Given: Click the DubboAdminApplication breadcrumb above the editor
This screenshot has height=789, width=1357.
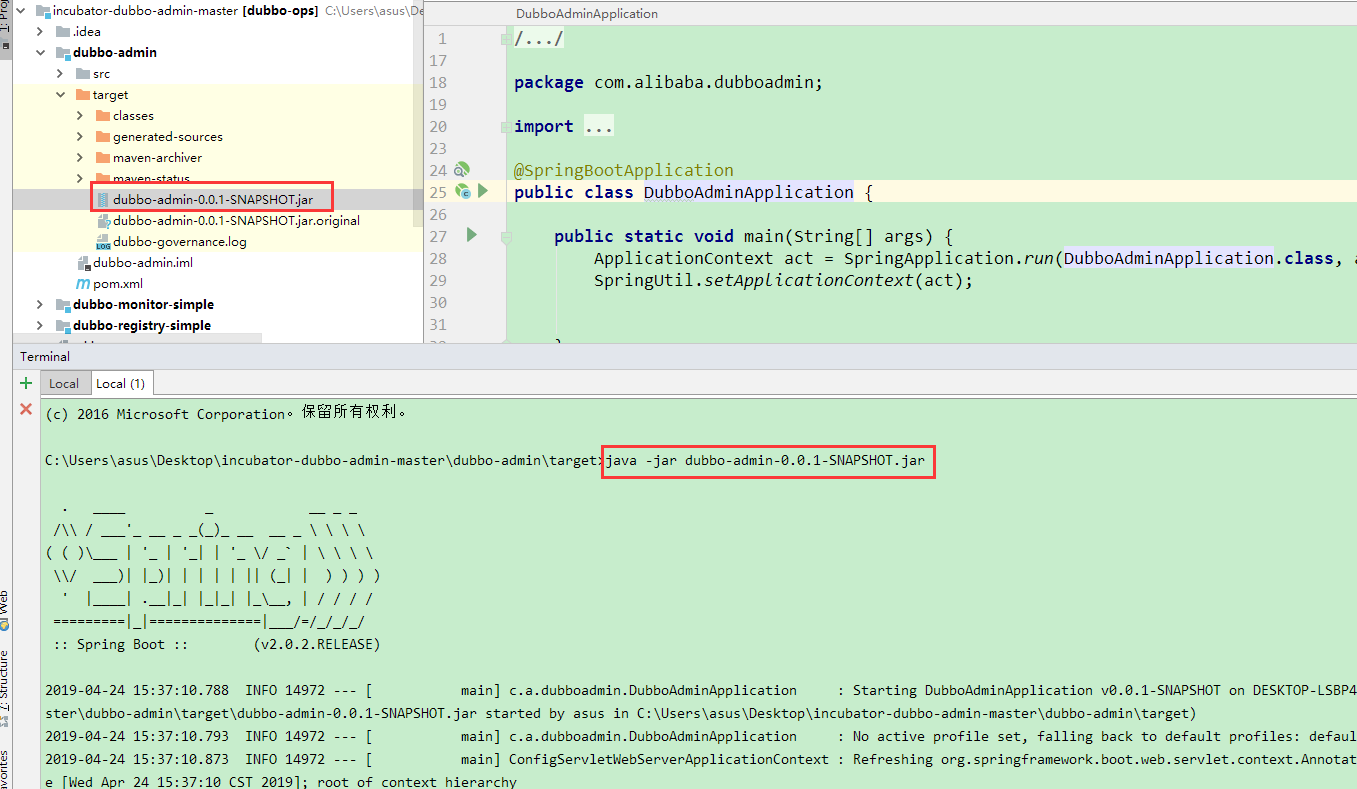Looking at the screenshot, I should coord(587,14).
